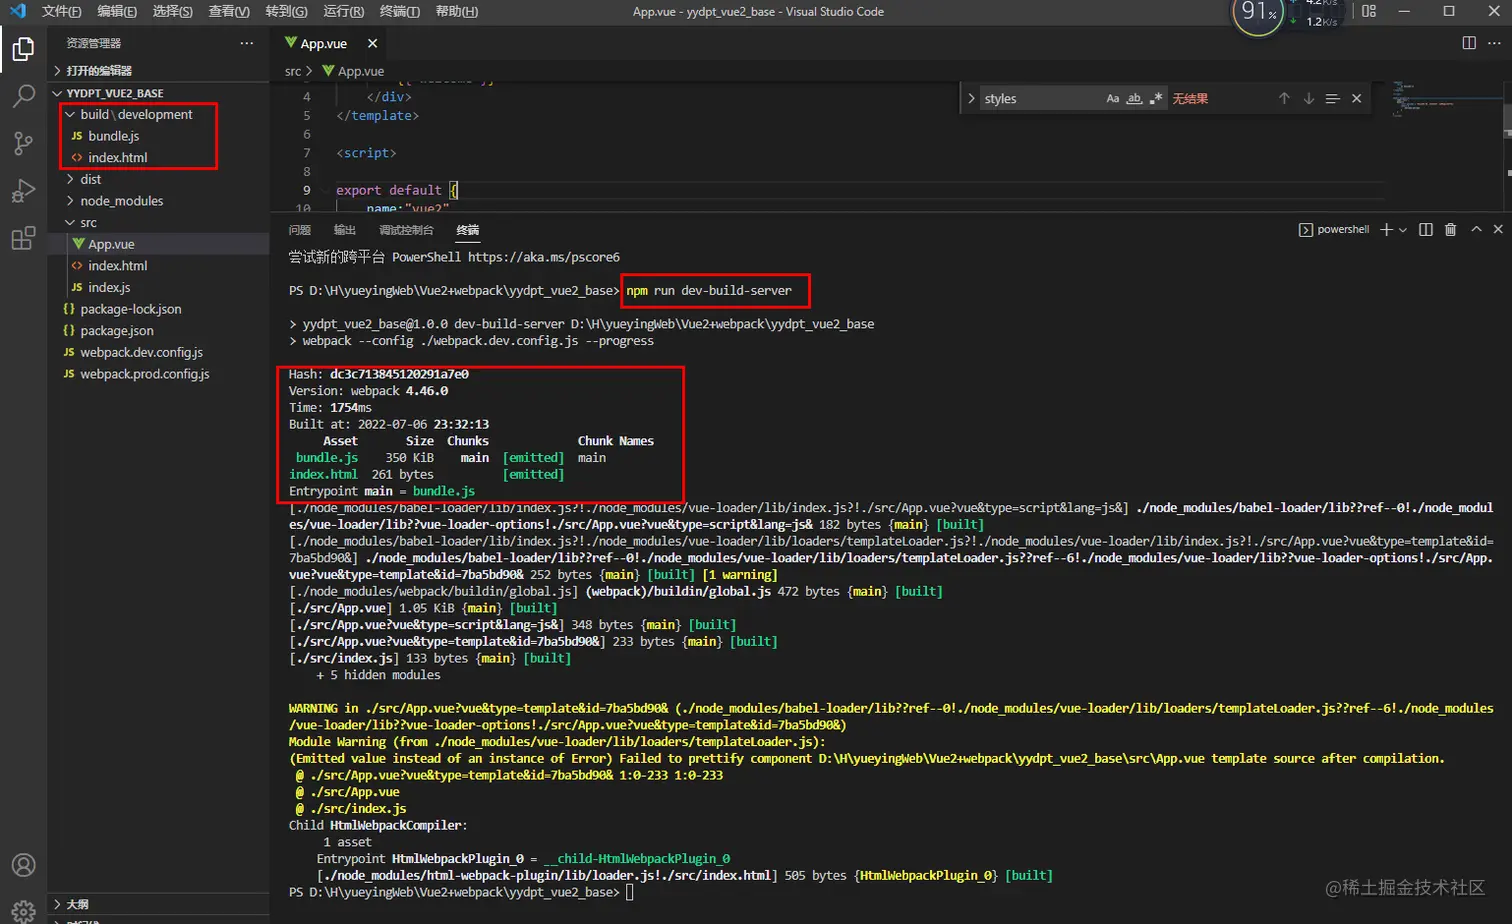Go to the next find match
This screenshot has width=1512, height=924.
click(x=1308, y=98)
